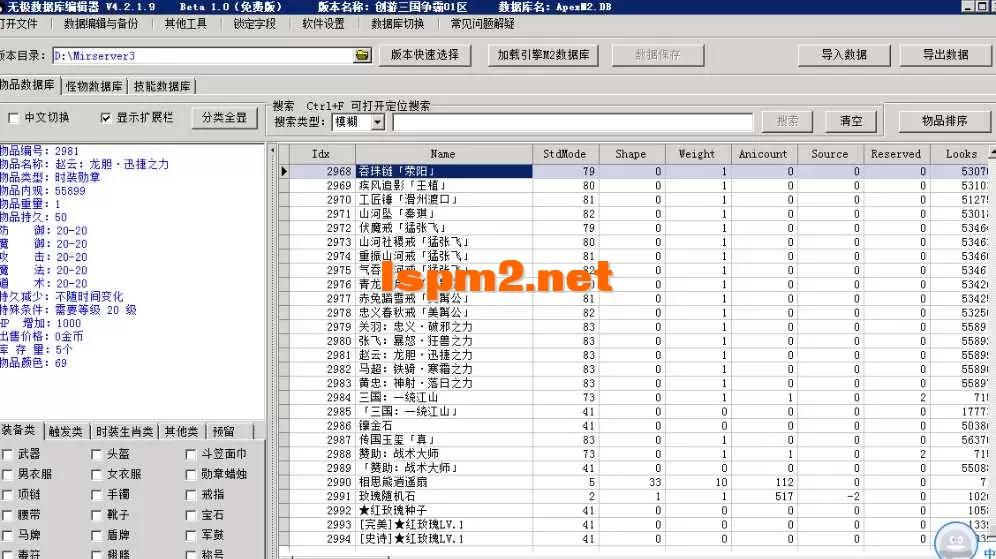Select row 相思煞逍遥扇
This screenshot has width=996, height=559.
(635, 482)
